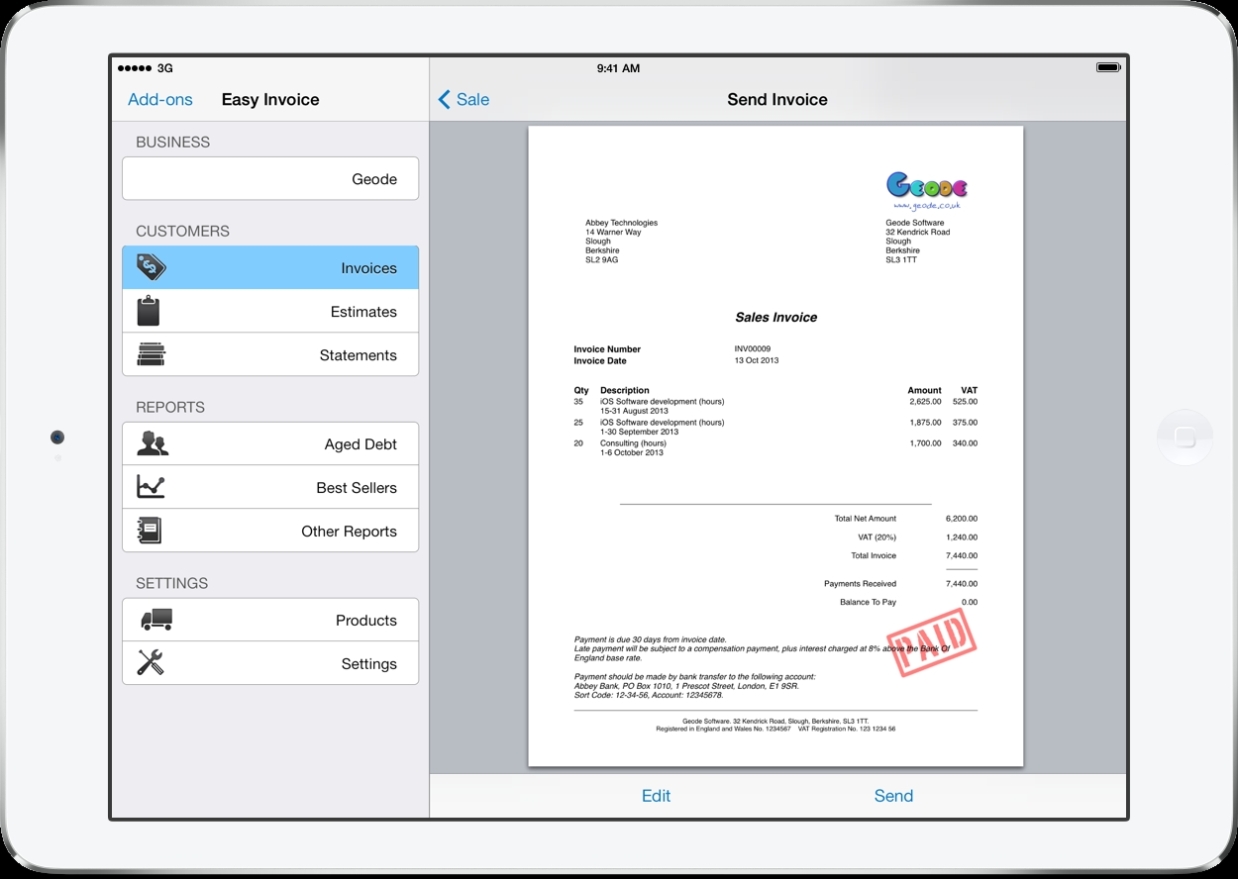Tap the REPORTS section header

tap(170, 407)
